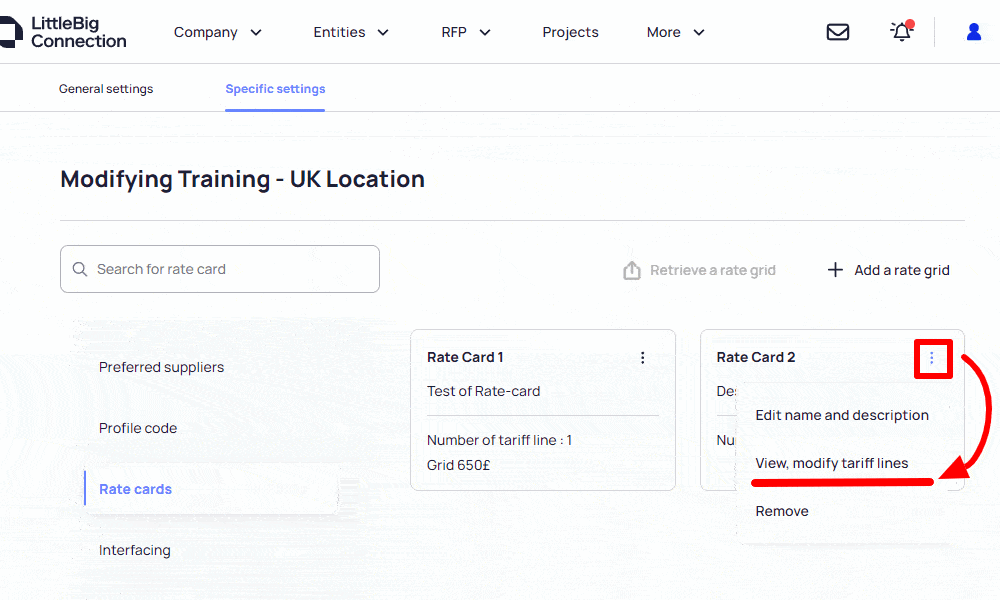Screen dimensions: 1000x600
Task: Select Remove from the context menu
Action: click(x=781, y=510)
